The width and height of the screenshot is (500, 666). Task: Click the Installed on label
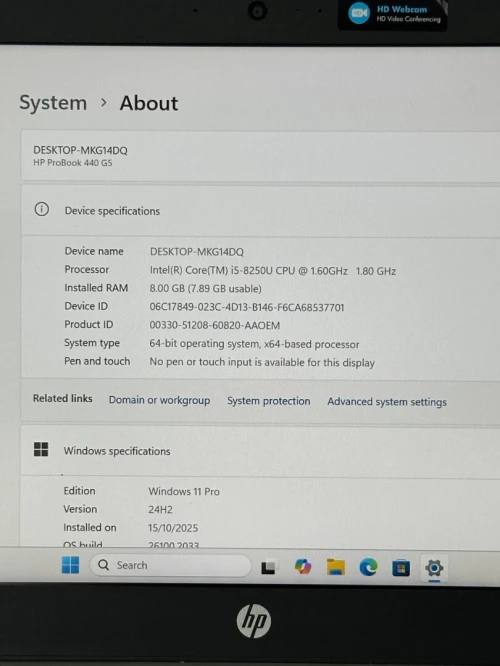pyautogui.click(x=90, y=528)
